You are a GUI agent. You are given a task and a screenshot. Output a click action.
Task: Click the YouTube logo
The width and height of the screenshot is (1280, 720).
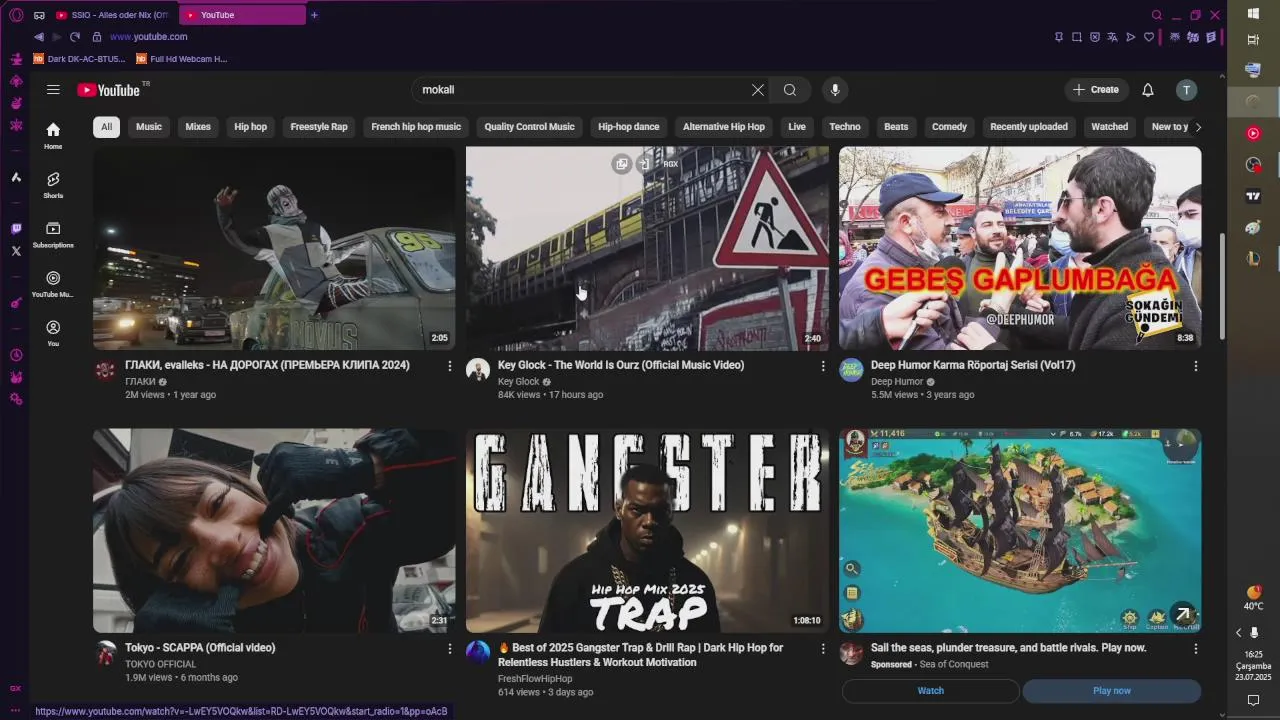tap(109, 90)
